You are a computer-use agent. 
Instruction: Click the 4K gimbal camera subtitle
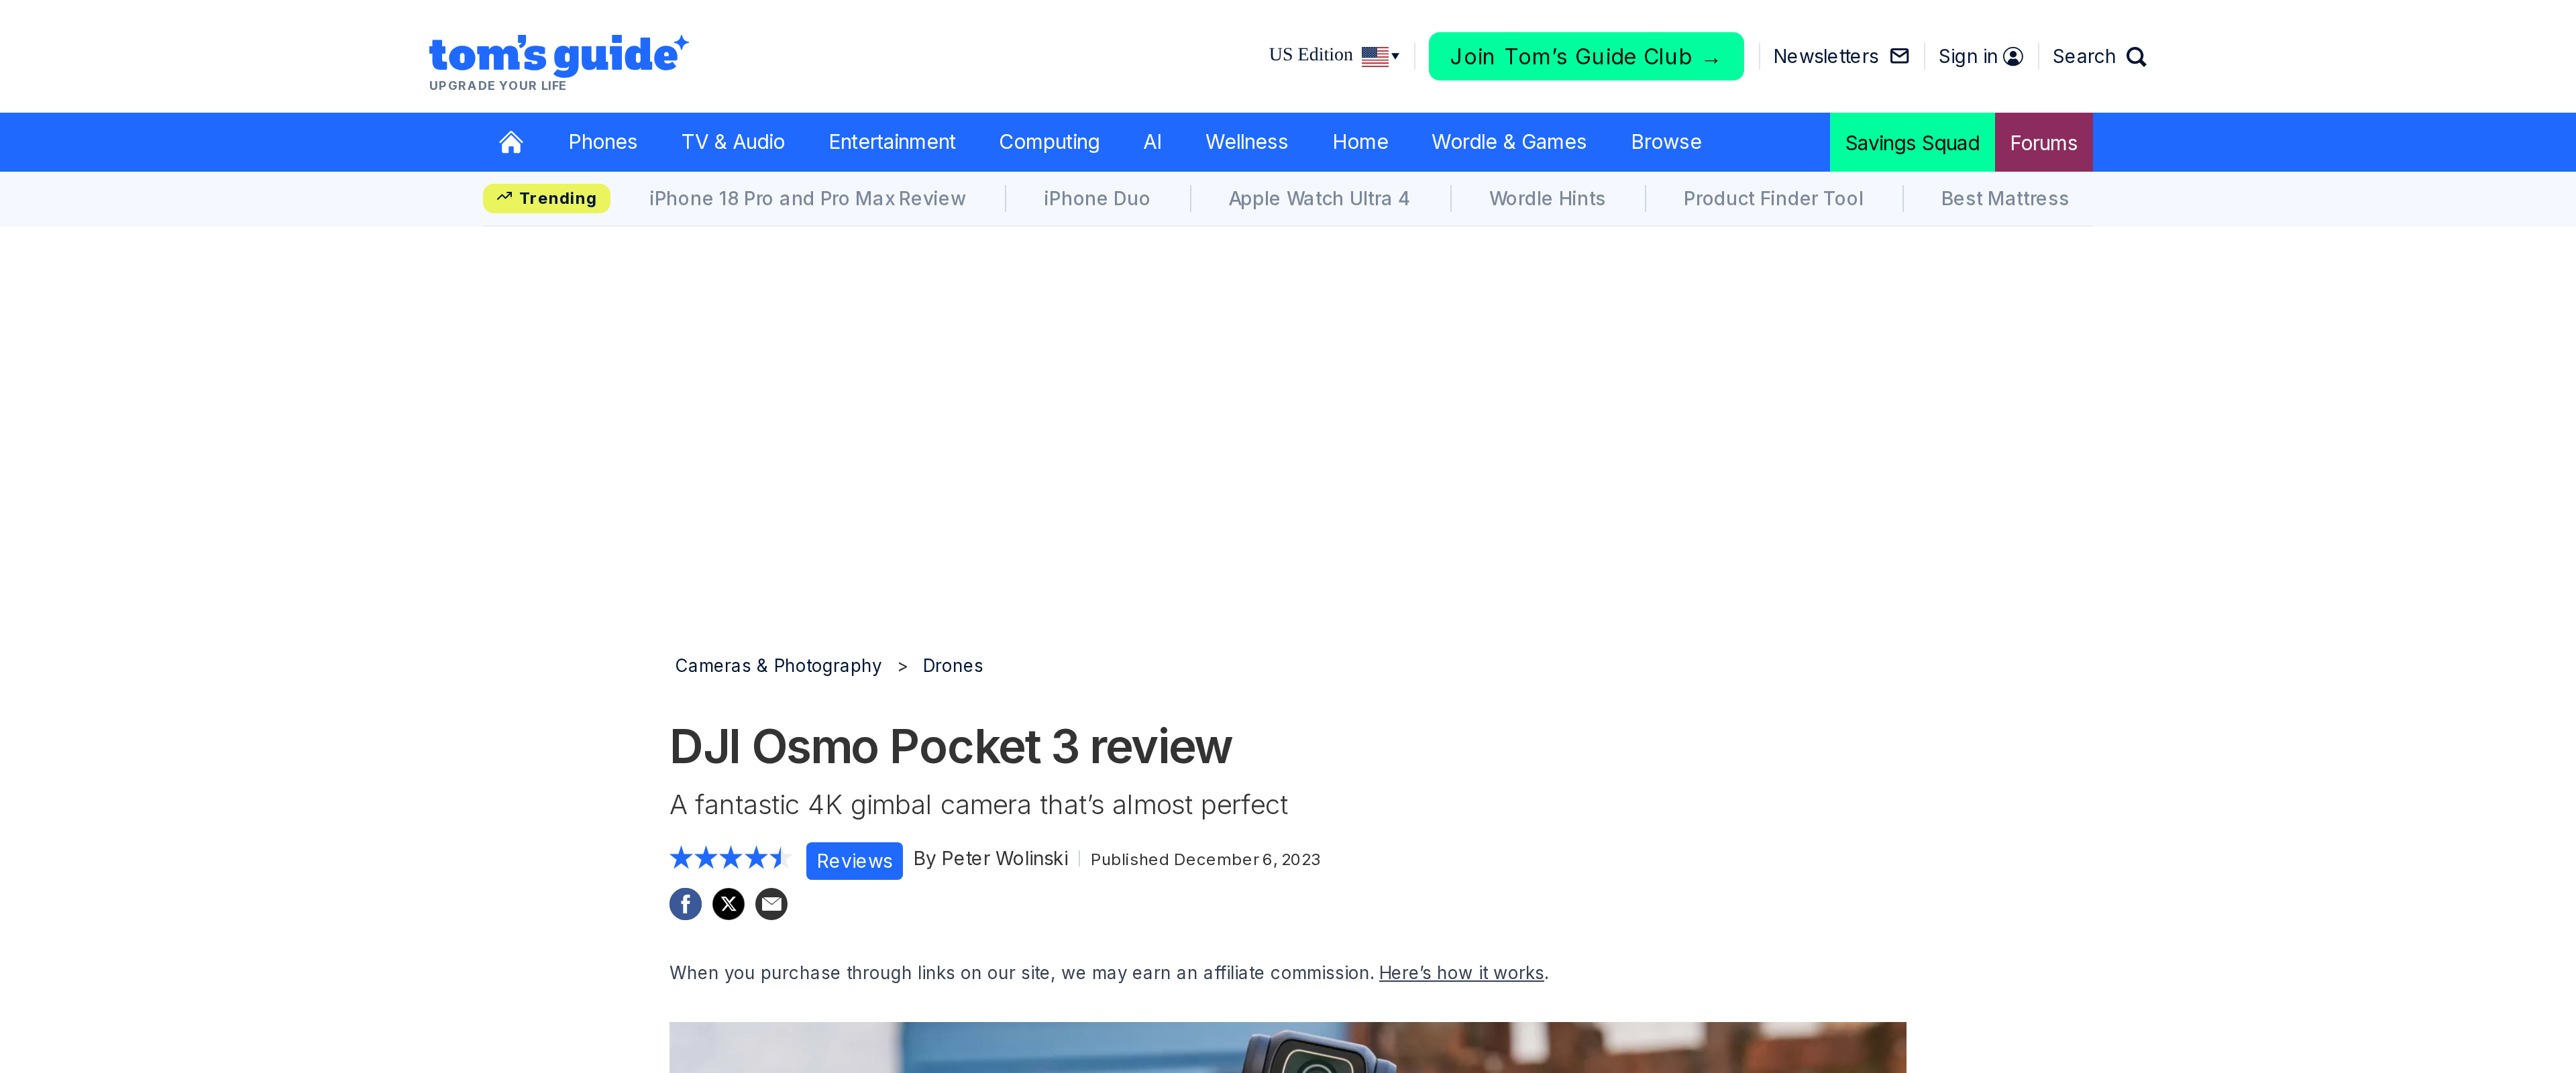pyautogui.click(x=978, y=805)
